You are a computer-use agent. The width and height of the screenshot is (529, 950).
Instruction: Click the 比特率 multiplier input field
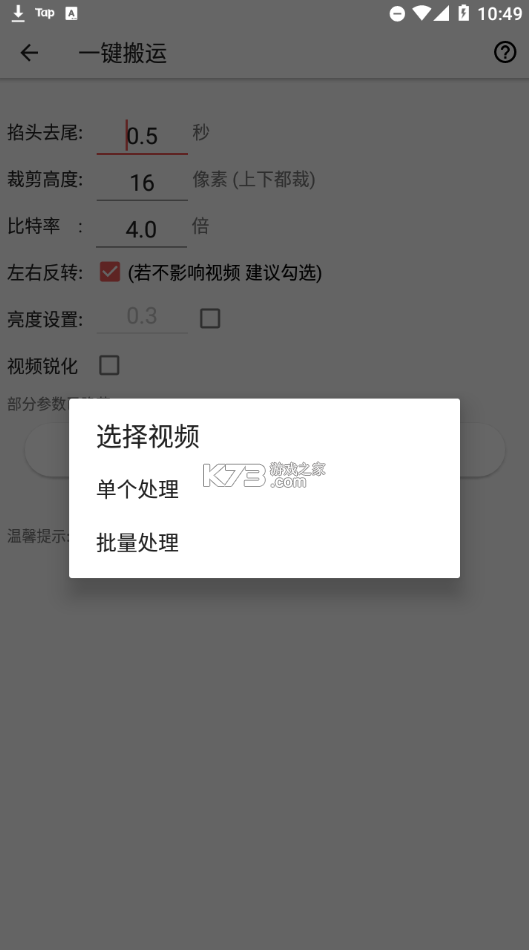click(141, 229)
